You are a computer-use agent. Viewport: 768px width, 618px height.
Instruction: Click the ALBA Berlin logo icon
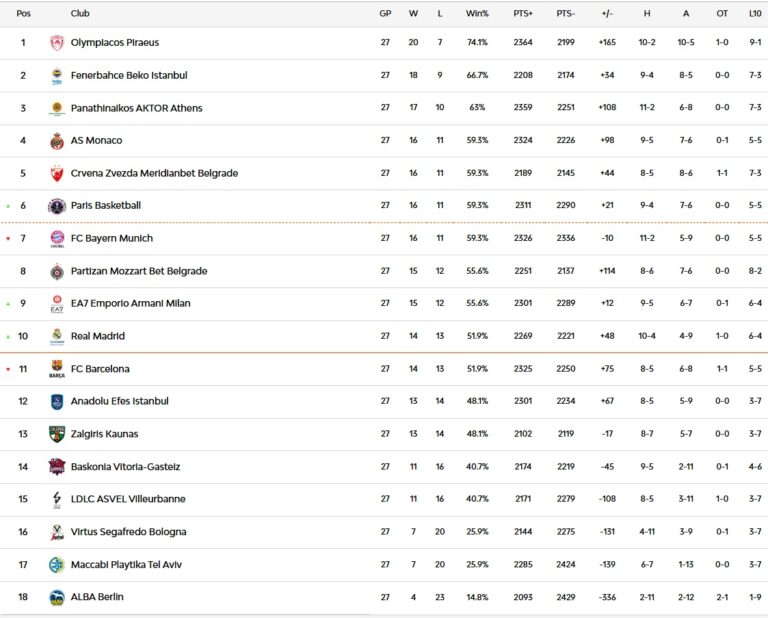57,597
